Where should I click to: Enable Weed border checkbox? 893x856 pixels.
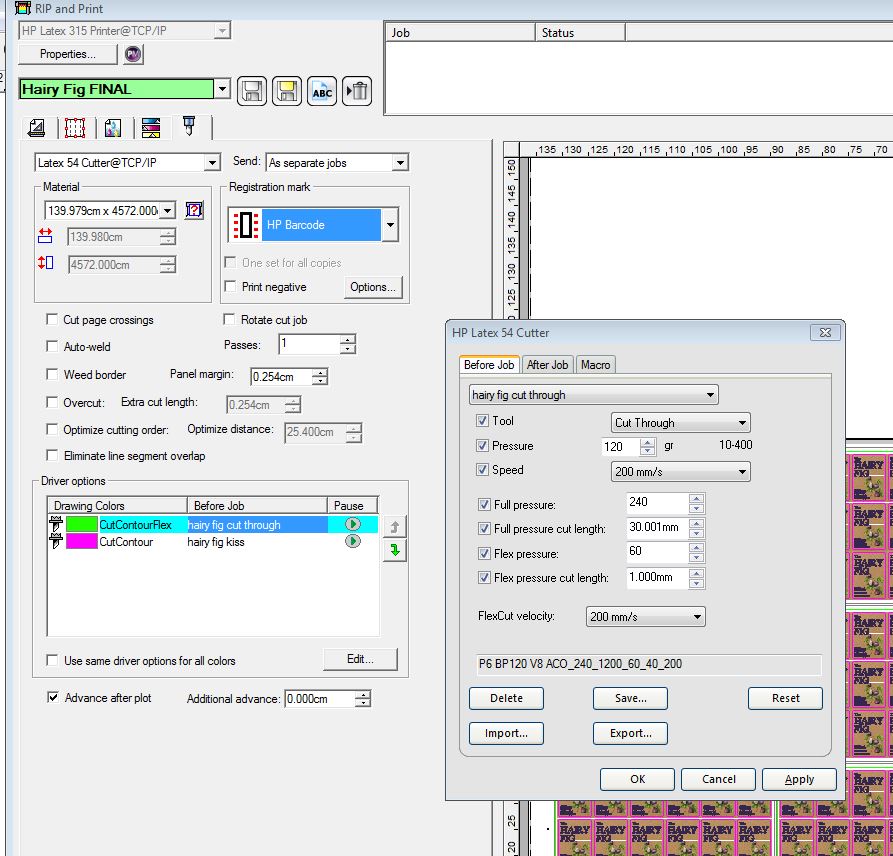click(52, 374)
